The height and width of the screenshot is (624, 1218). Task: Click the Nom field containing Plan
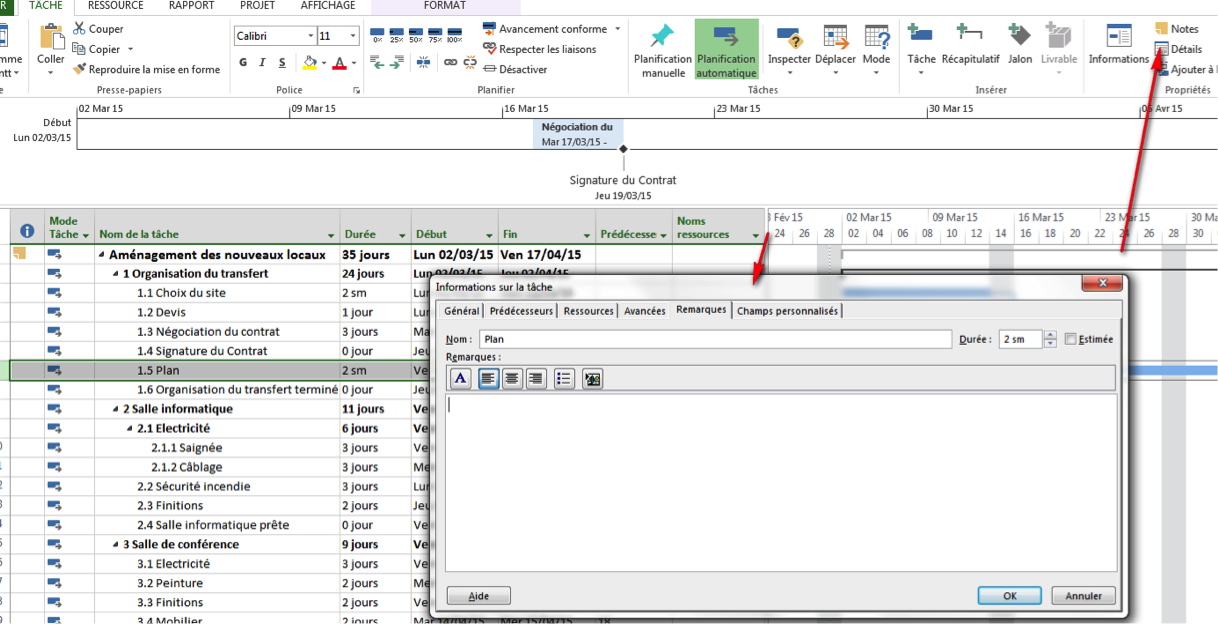click(715, 339)
